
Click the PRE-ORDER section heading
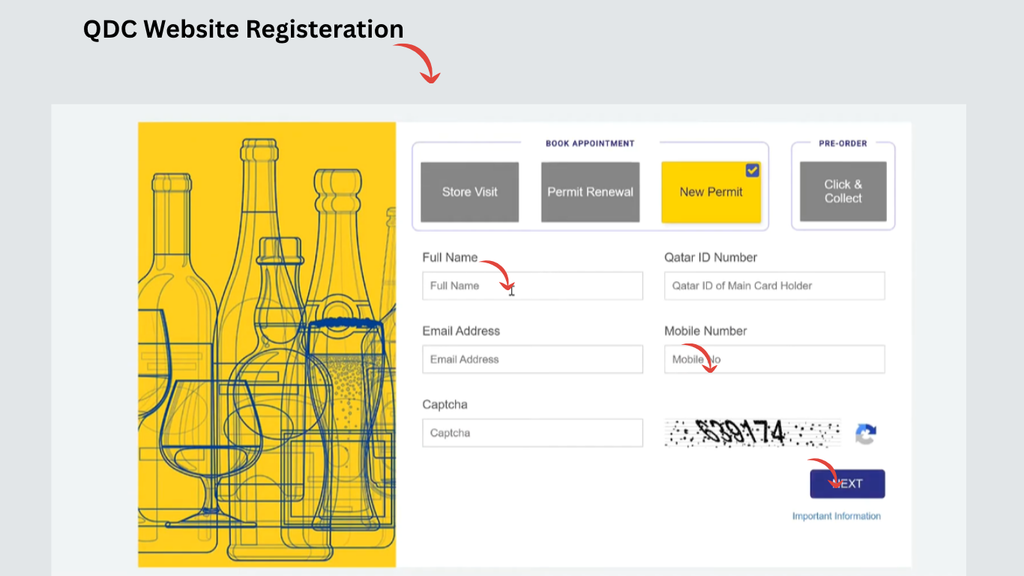(x=843, y=143)
